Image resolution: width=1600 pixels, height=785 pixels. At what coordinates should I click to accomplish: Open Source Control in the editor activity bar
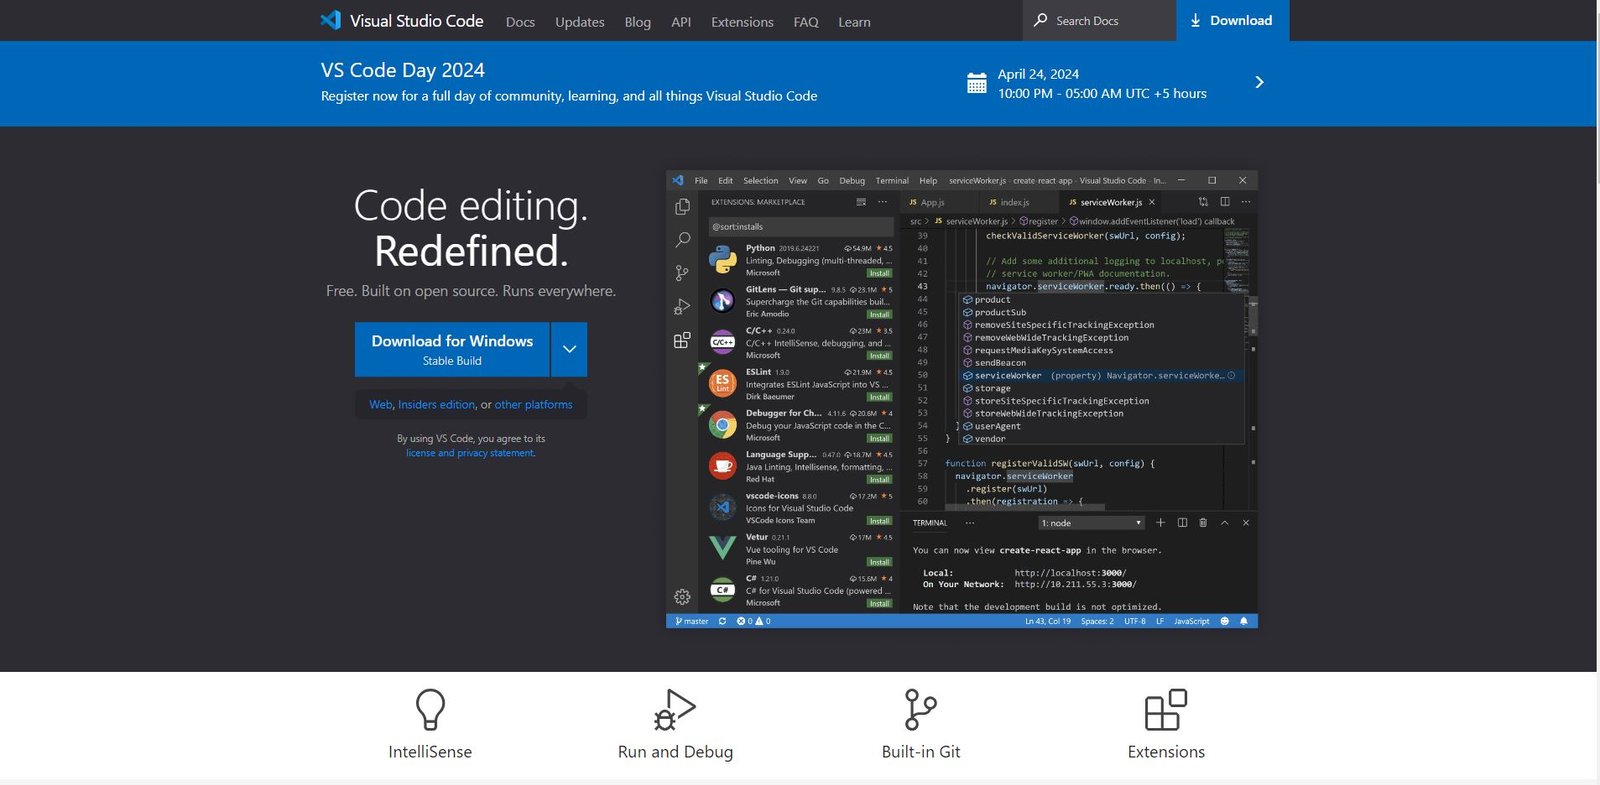pyautogui.click(x=682, y=273)
